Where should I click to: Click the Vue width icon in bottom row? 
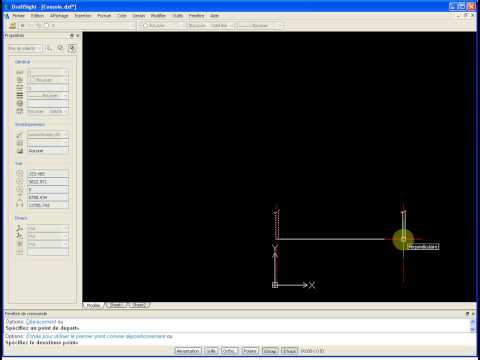tap(20, 205)
